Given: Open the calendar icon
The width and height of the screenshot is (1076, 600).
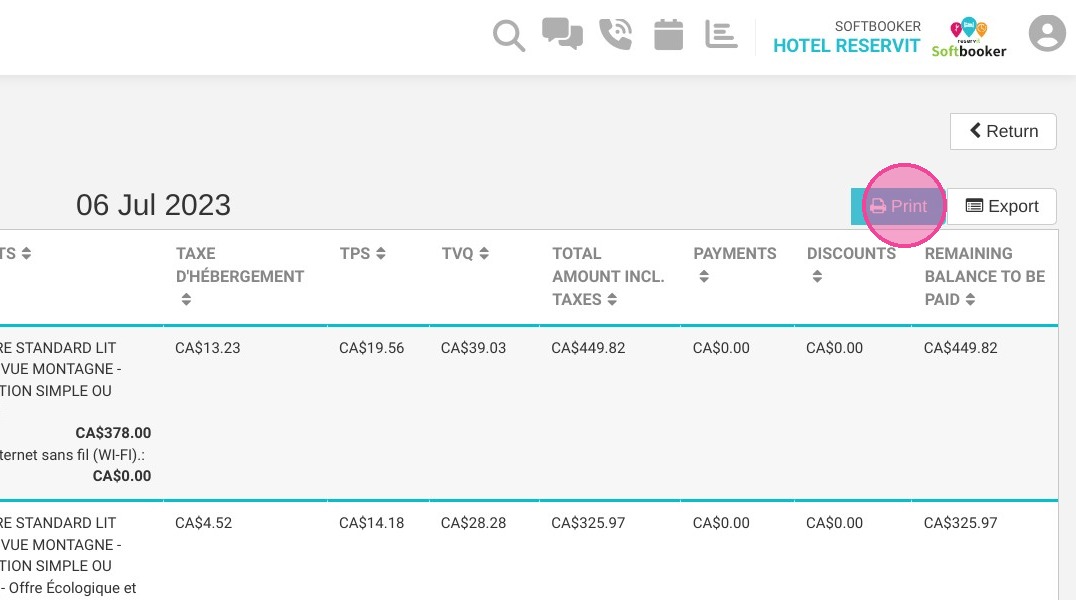Looking at the screenshot, I should 668,34.
